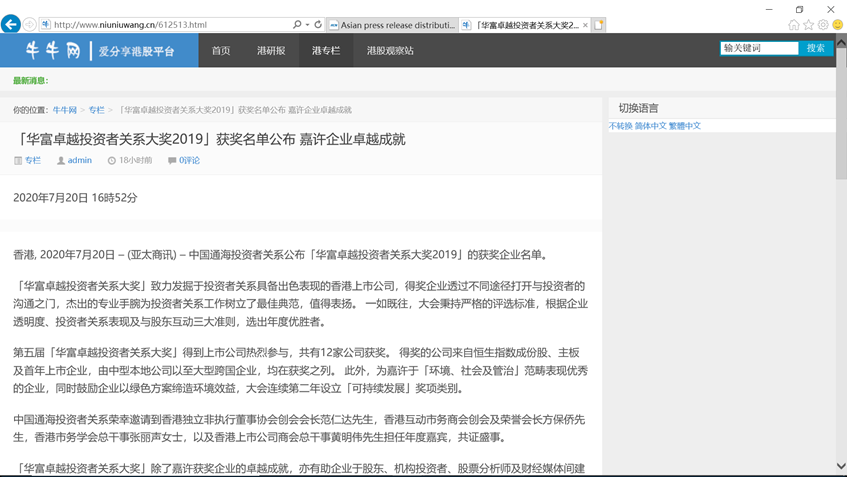847x477 pixels.
Task: Click the 0评论 comments link
Action: click(x=189, y=160)
